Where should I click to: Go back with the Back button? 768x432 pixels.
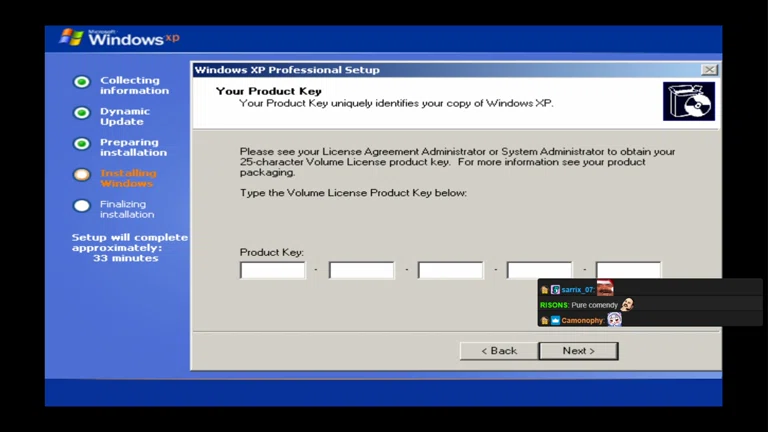(x=499, y=351)
